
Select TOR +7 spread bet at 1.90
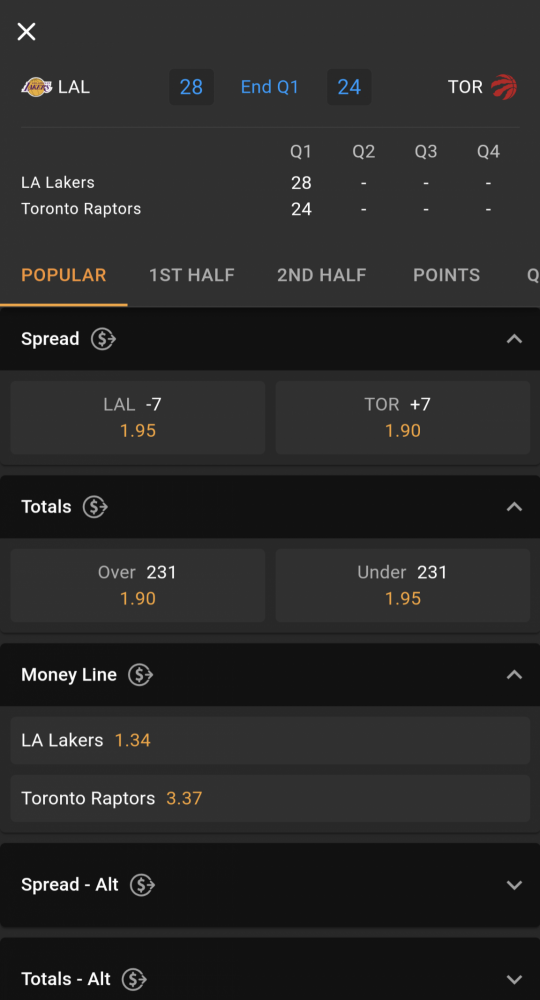tap(403, 417)
